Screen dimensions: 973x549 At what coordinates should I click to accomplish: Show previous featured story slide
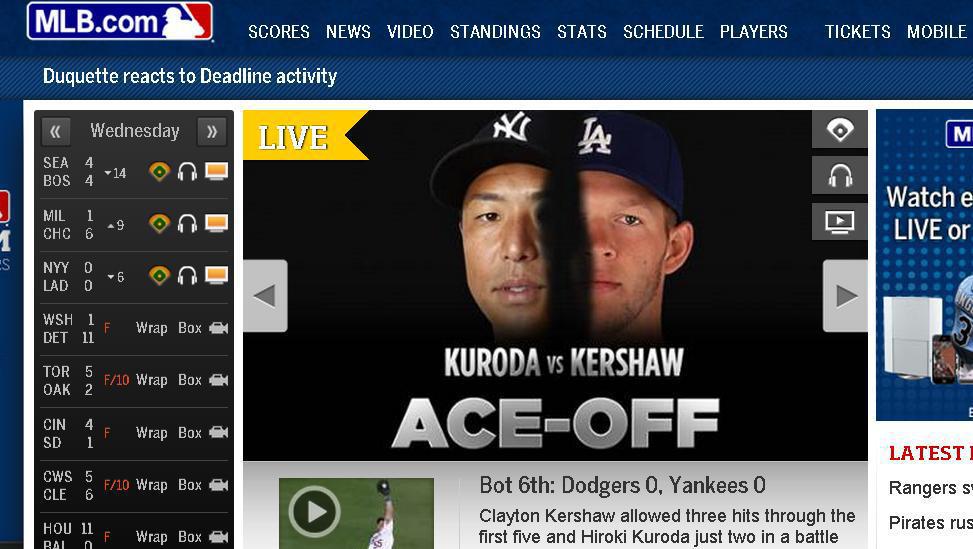265,296
